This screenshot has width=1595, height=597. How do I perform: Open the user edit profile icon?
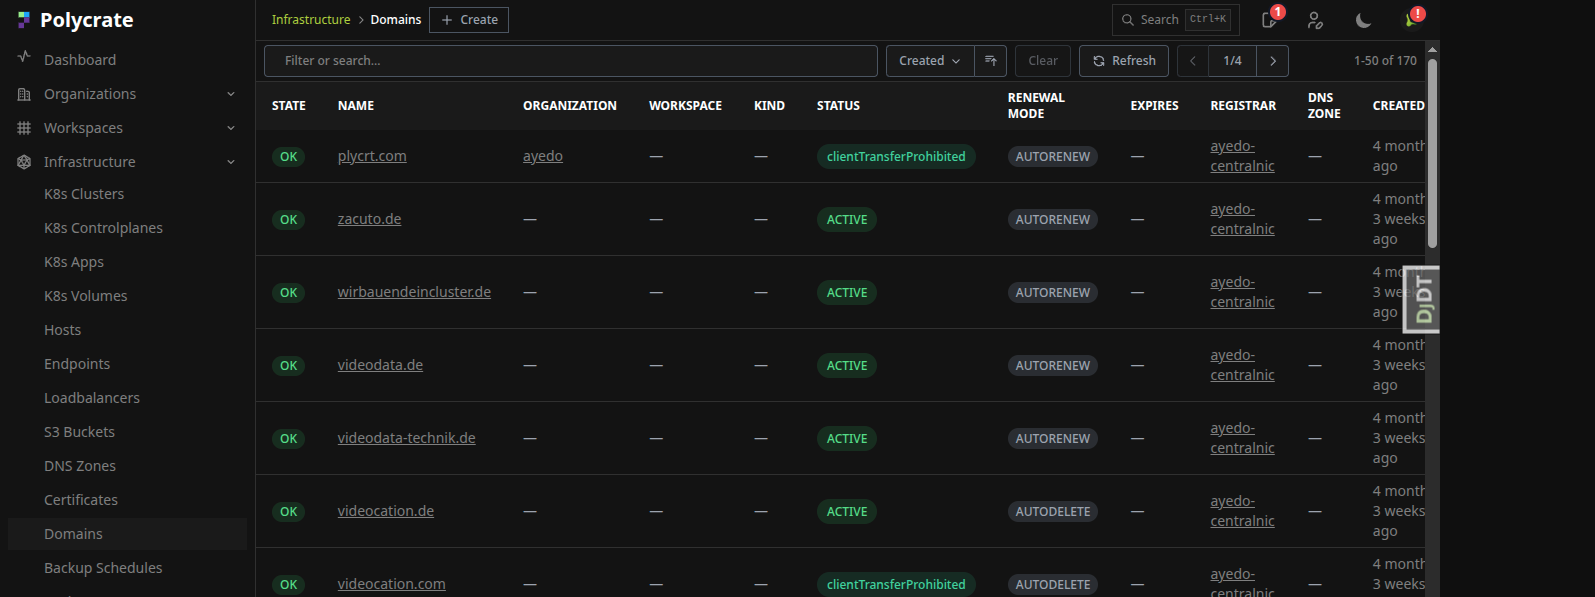coord(1315,20)
